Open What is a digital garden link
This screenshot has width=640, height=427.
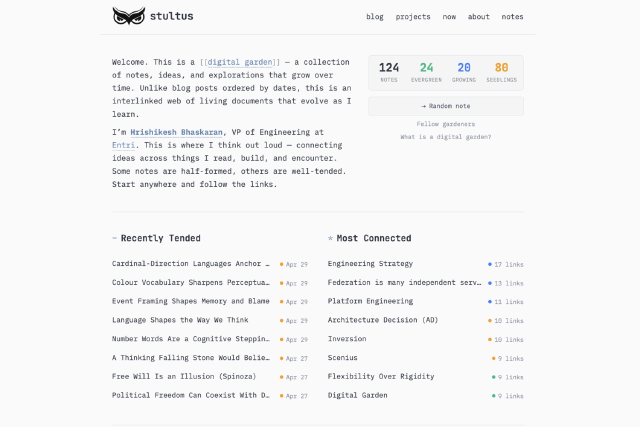pyautogui.click(x=446, y=137)
